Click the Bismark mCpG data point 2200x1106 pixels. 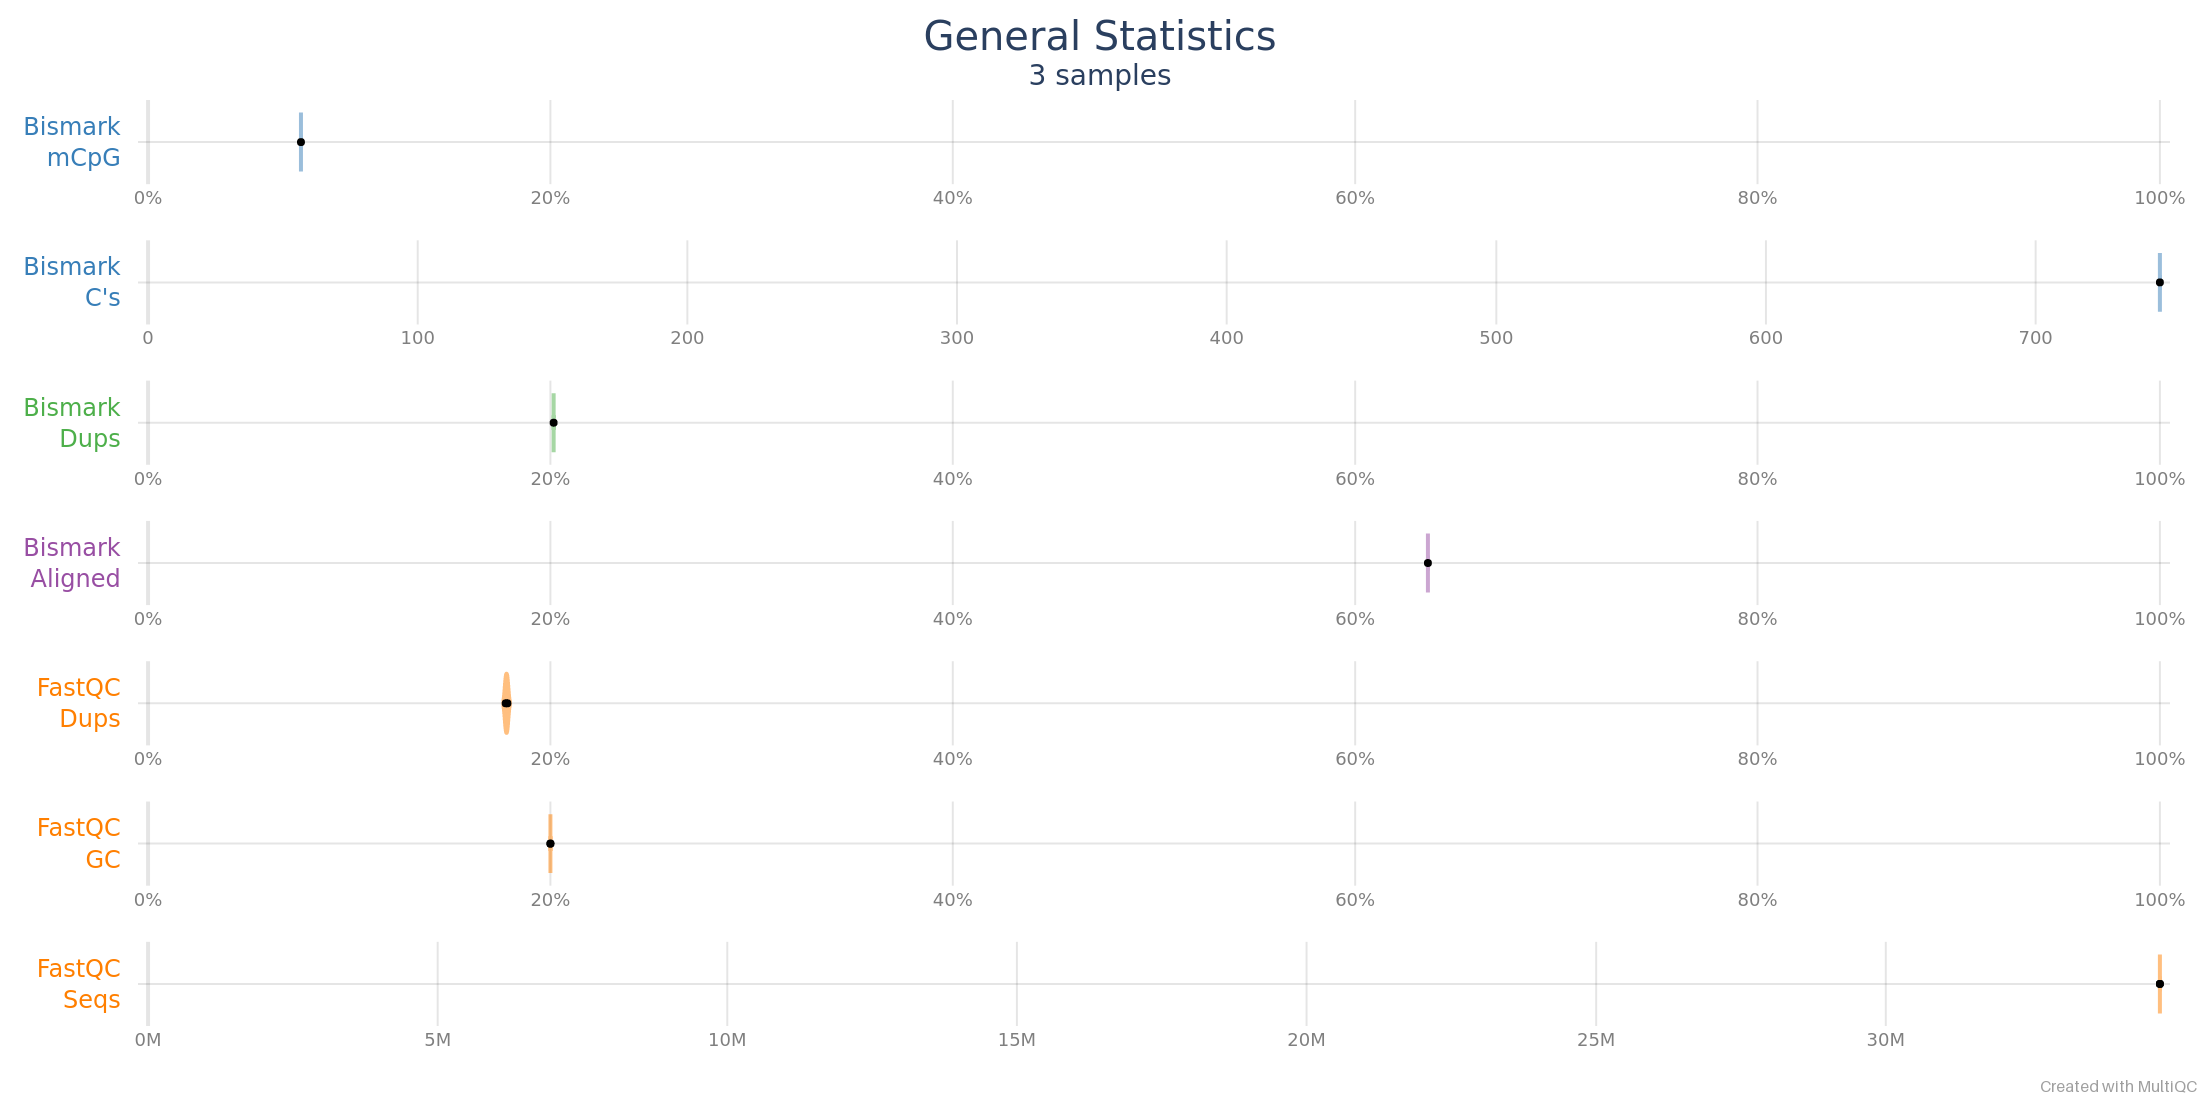(x=301, y=142)
